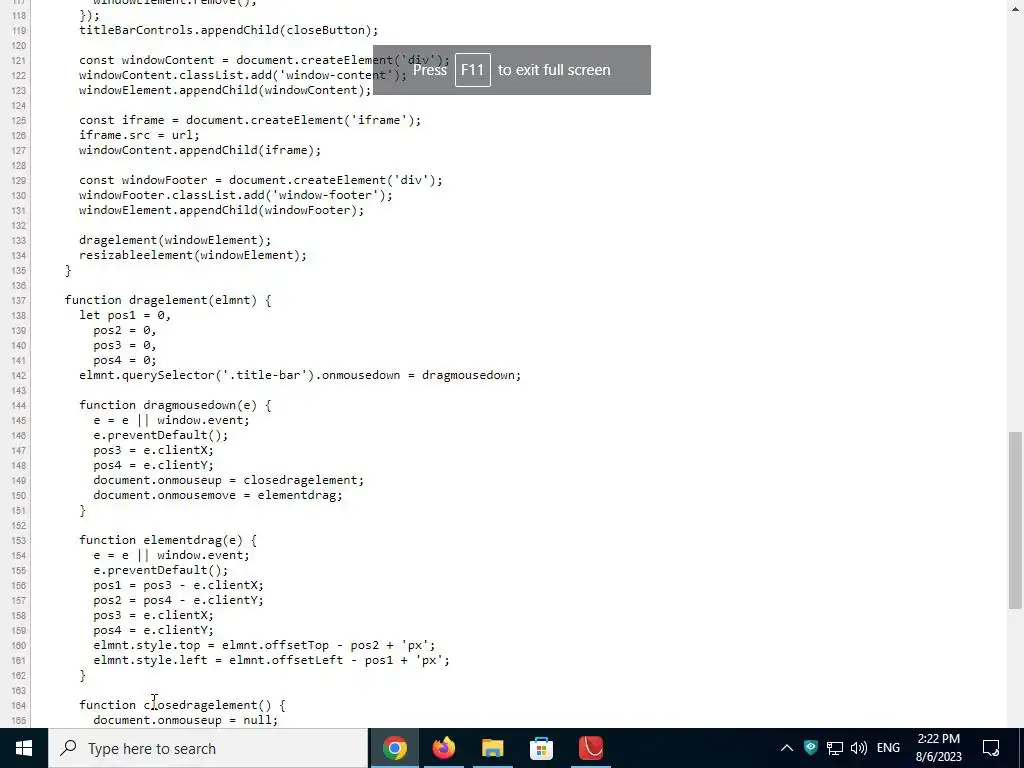This screenshot has width=1024, height=768.
Task: Switch the ENG input language
Action: point(888,748)
